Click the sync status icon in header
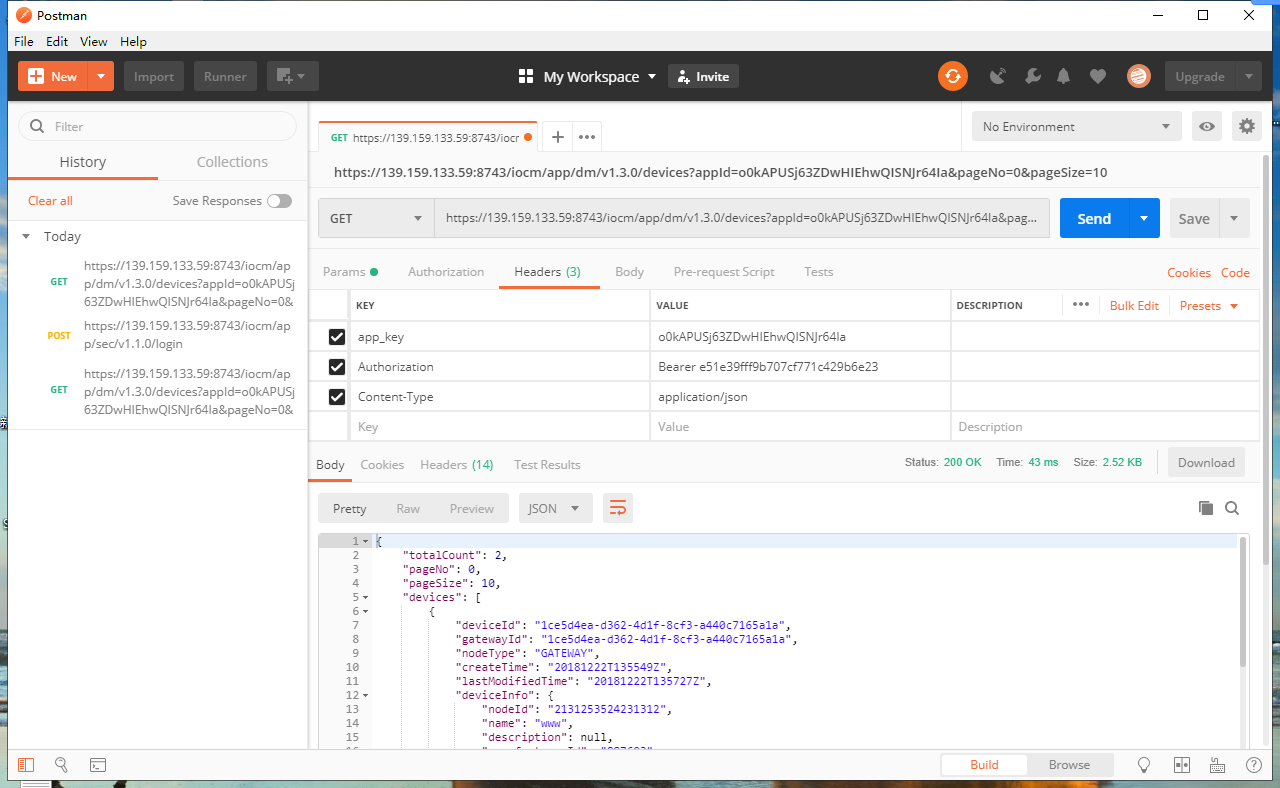The width and height of the screenshot is (1280, 788). click(952, 76)
